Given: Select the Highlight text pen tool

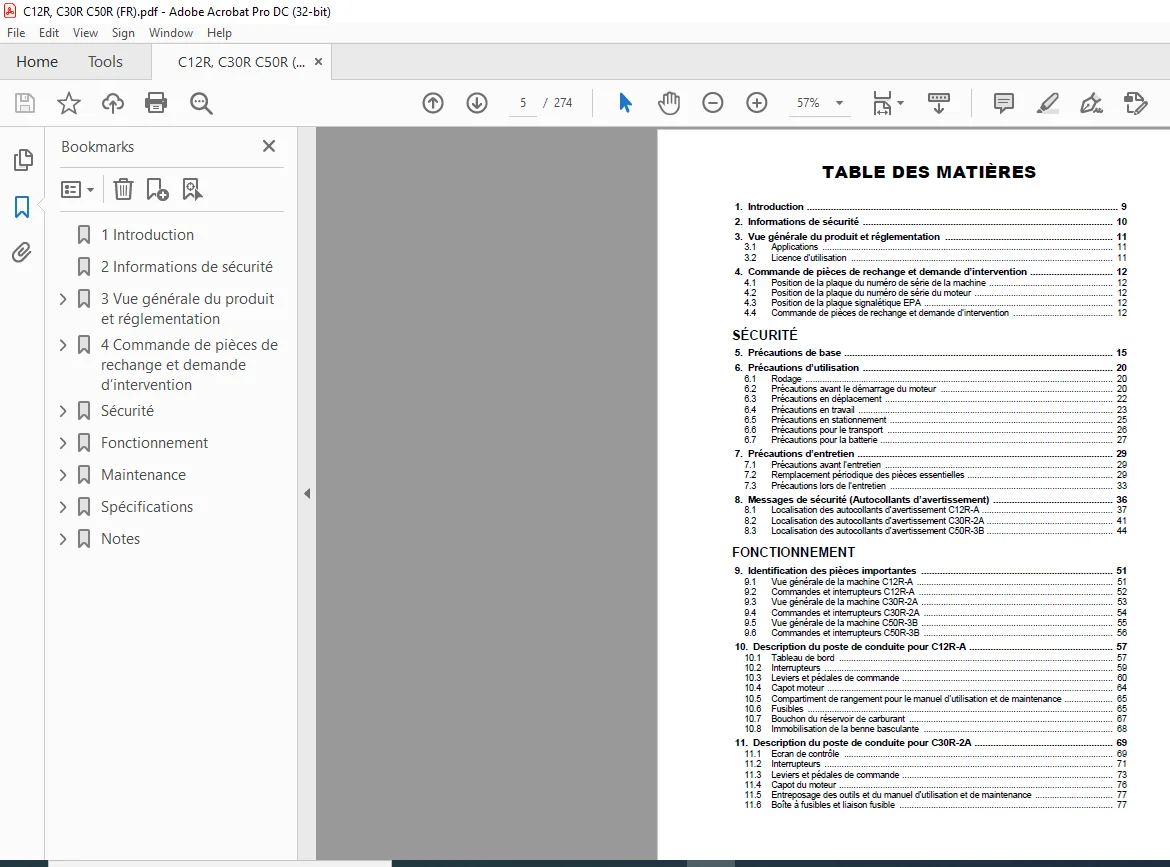Looking at the screenshot, I should 1048,103.
